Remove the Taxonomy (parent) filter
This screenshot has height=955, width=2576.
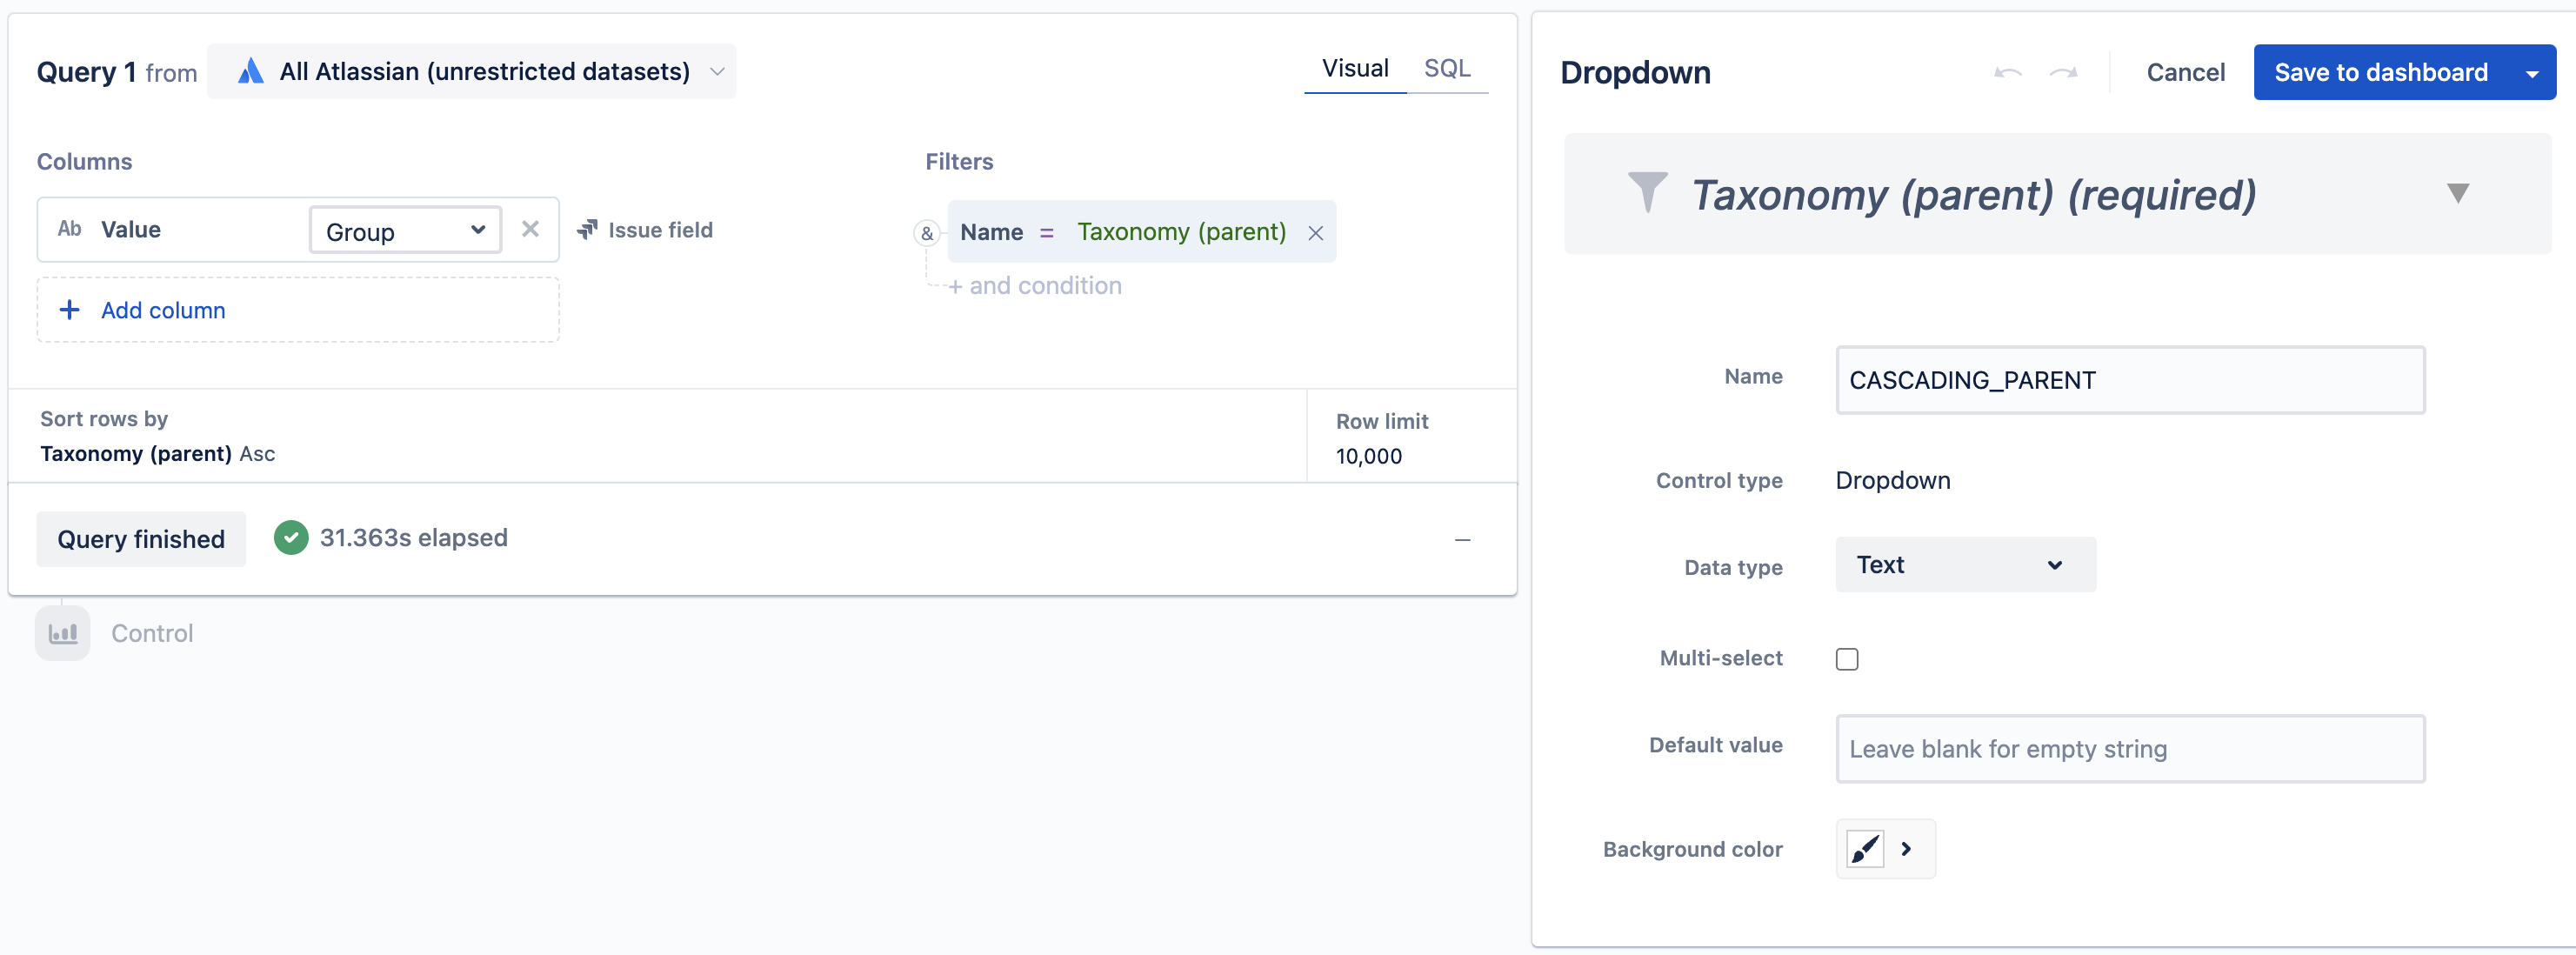(x=1315, y=233)
